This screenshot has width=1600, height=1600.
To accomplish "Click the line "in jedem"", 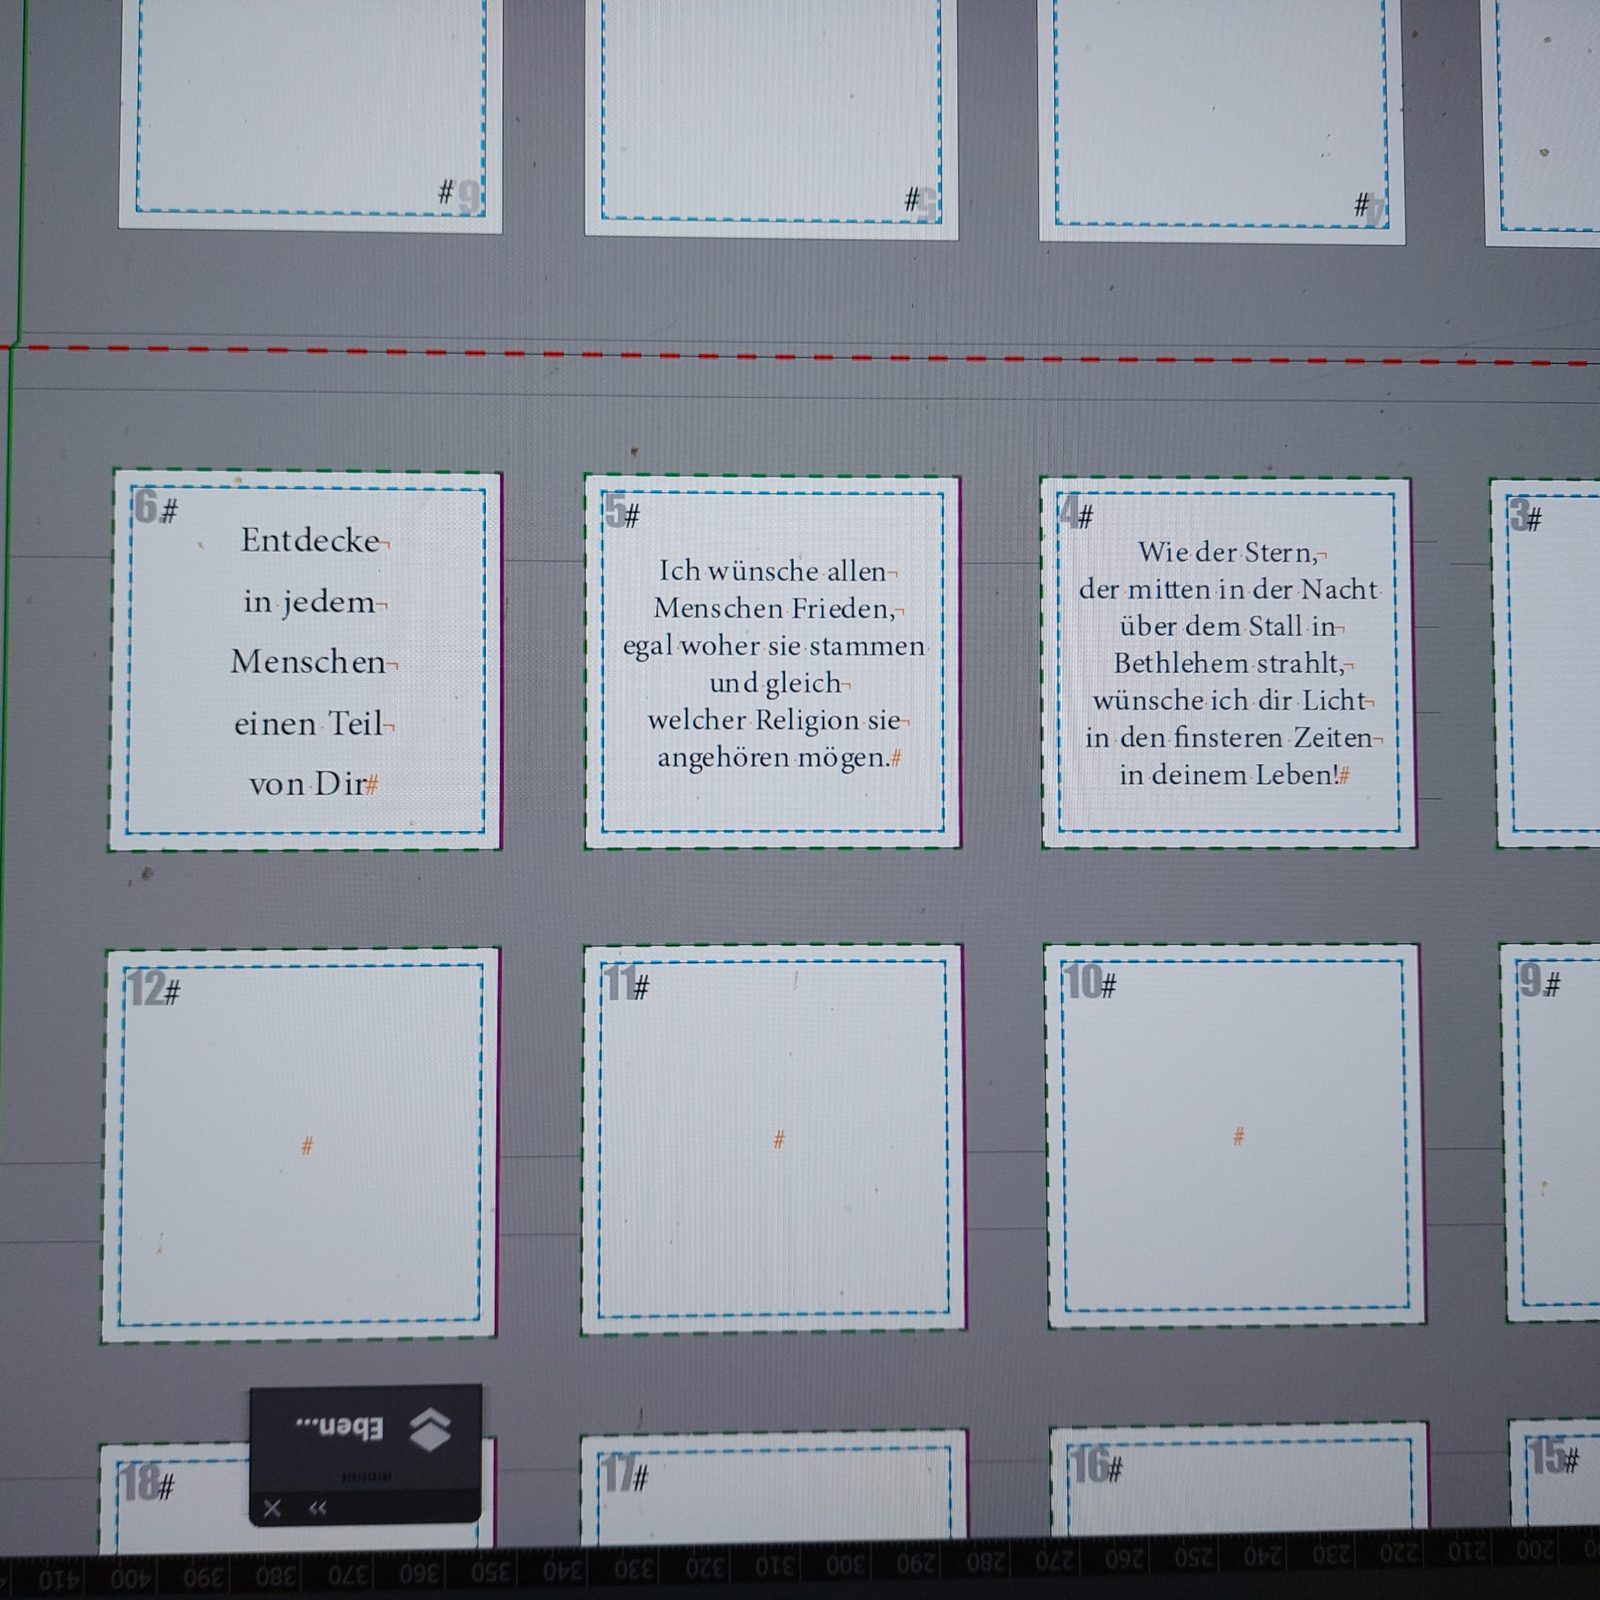I will point(309,602).
